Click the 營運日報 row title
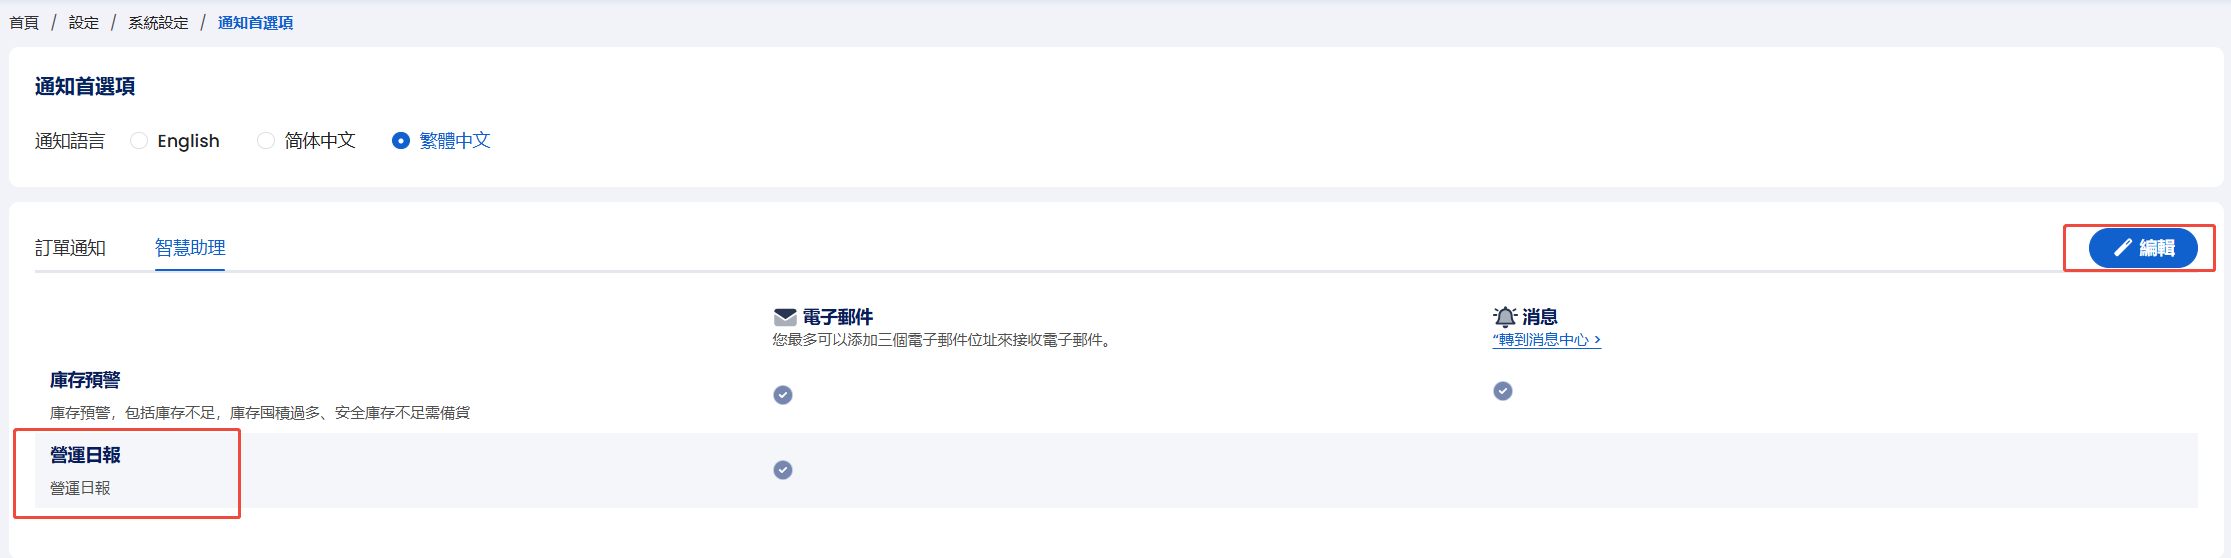Viewport: 2231px width, 558px height. pos(85,455)
